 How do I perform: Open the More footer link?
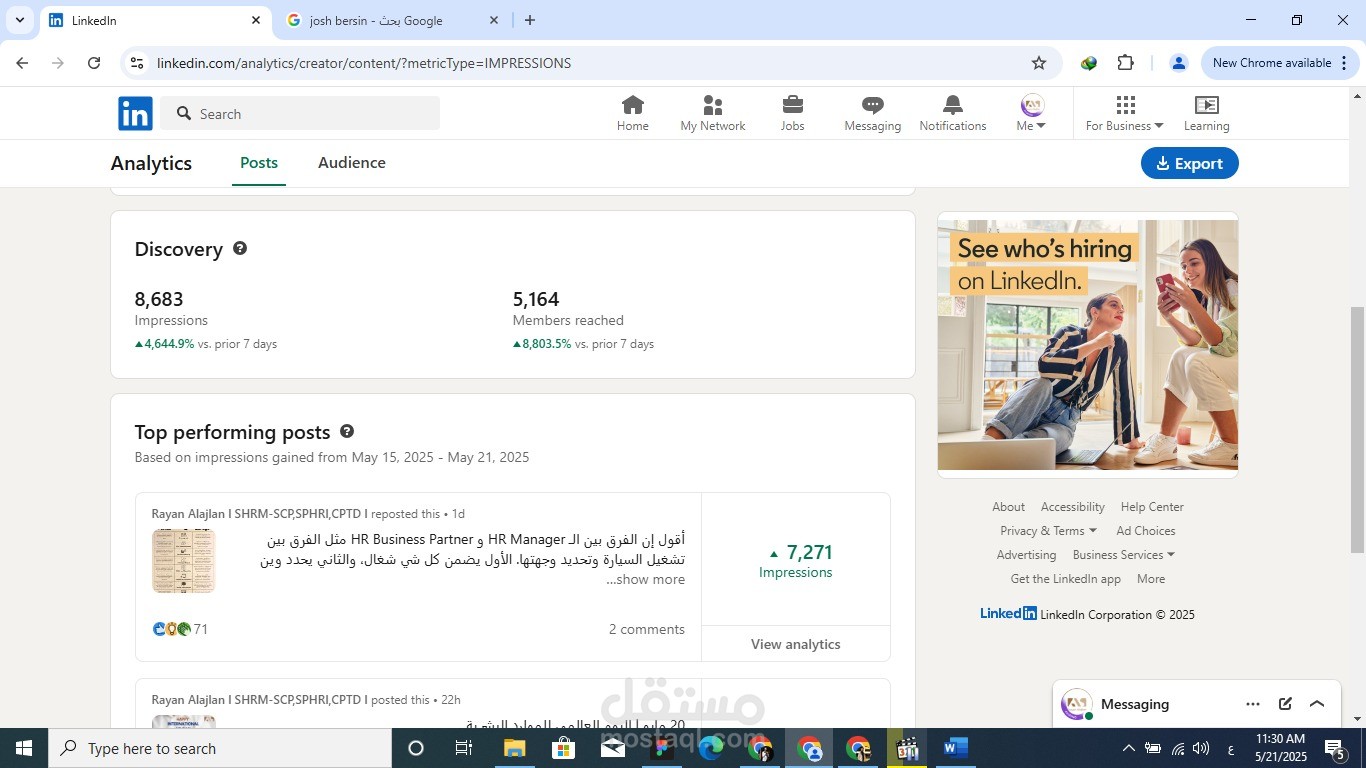pyautogui.click(x=1150, y=579)
